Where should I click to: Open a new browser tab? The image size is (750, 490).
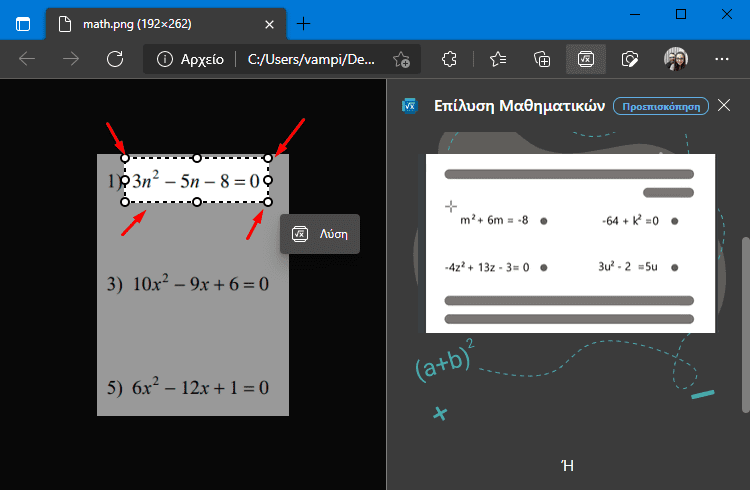(x=303, y=23)
